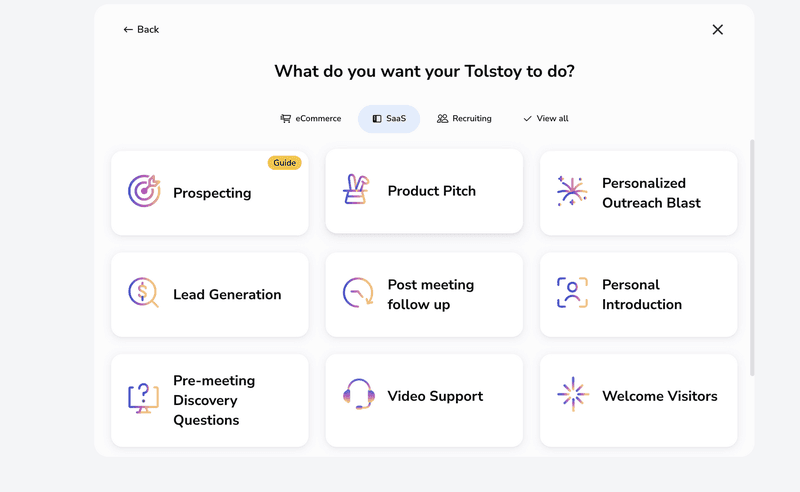Show all templates with View all

click(x=546, y=119)
